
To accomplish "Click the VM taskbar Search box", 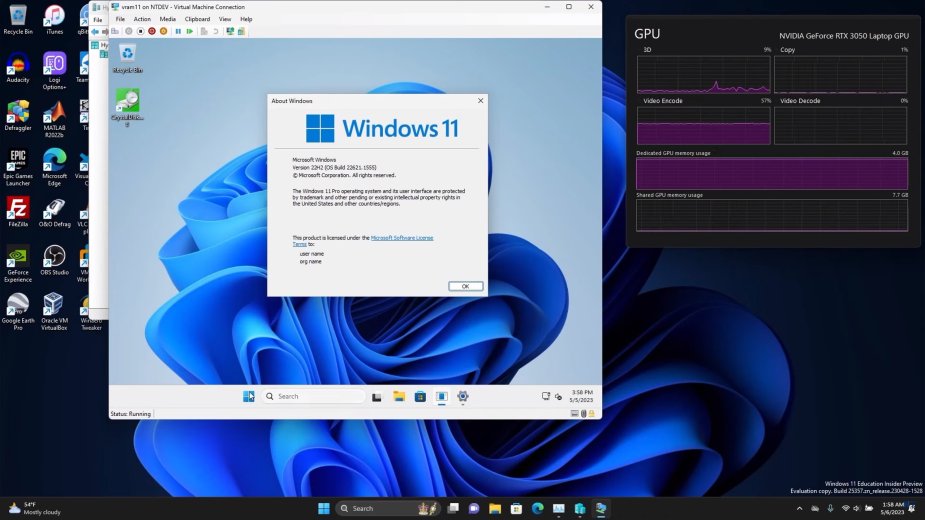I will [x=313, y=397].
